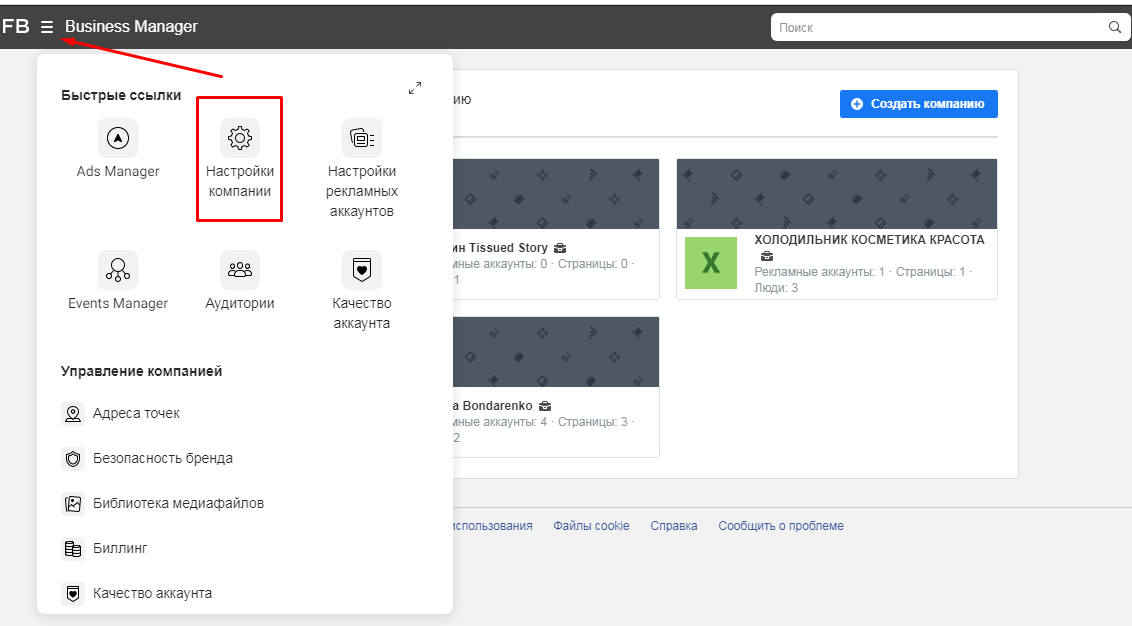Image resolution: width=1132 pixels, height=626 pixels.
Task: Click Events Manager label text
Action: pos(118,304)
